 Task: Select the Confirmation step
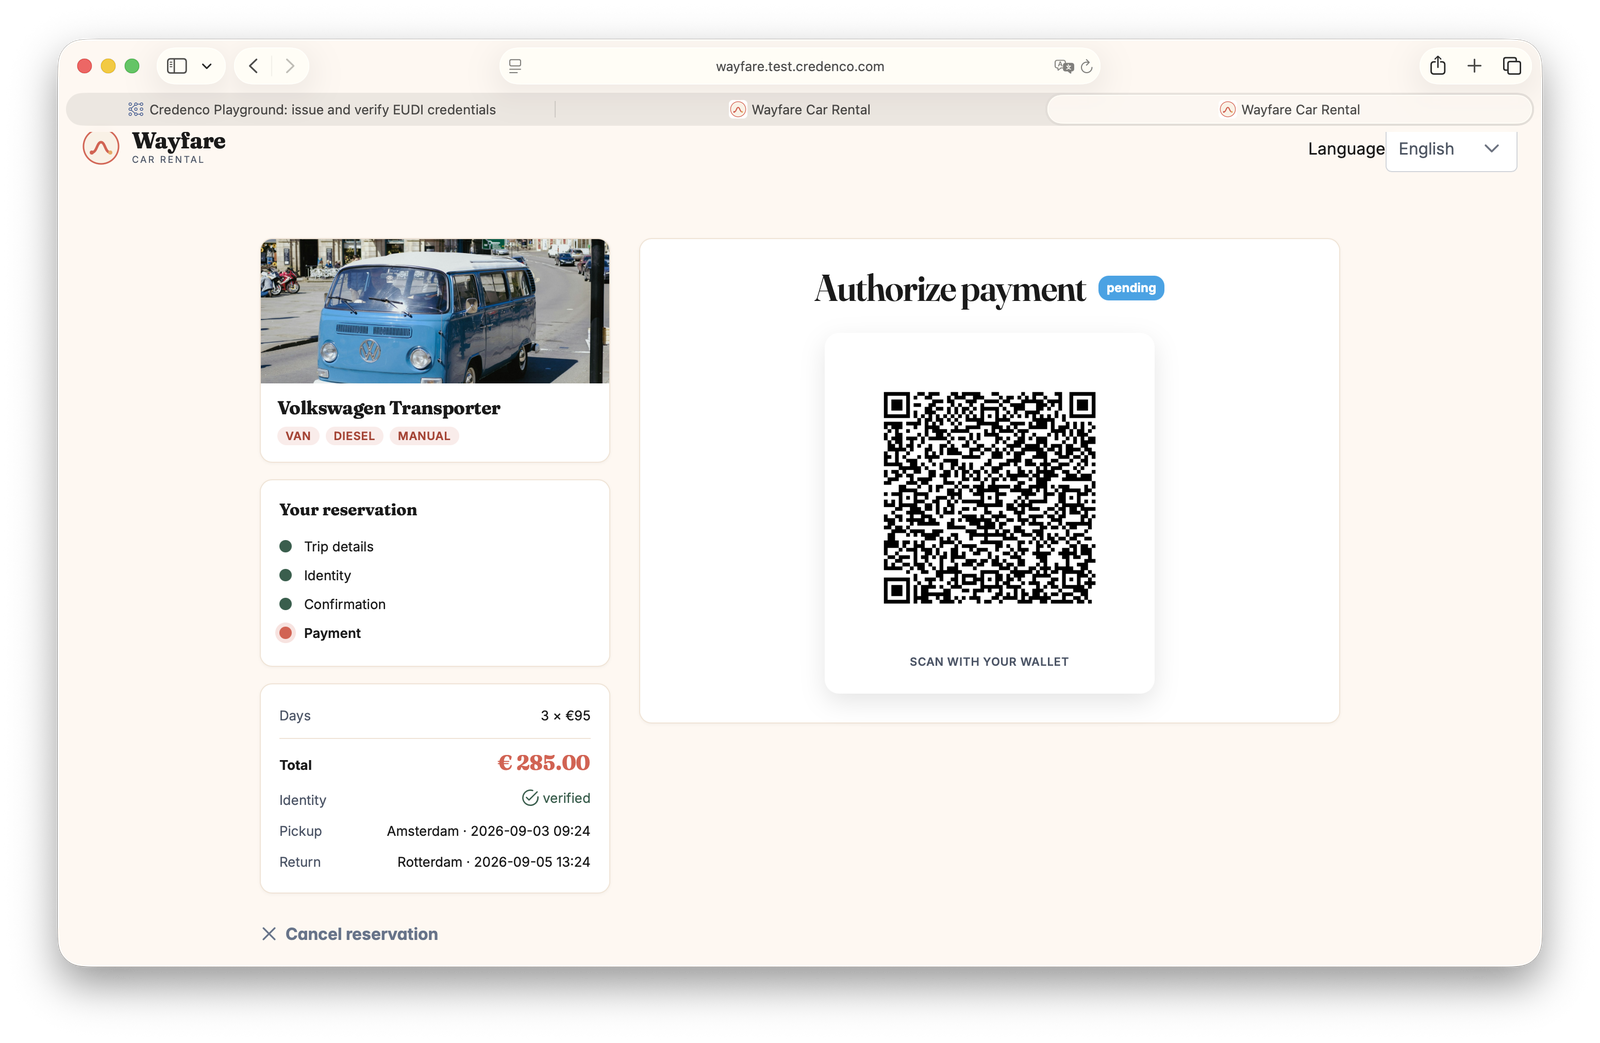click(x=333, y=605)
